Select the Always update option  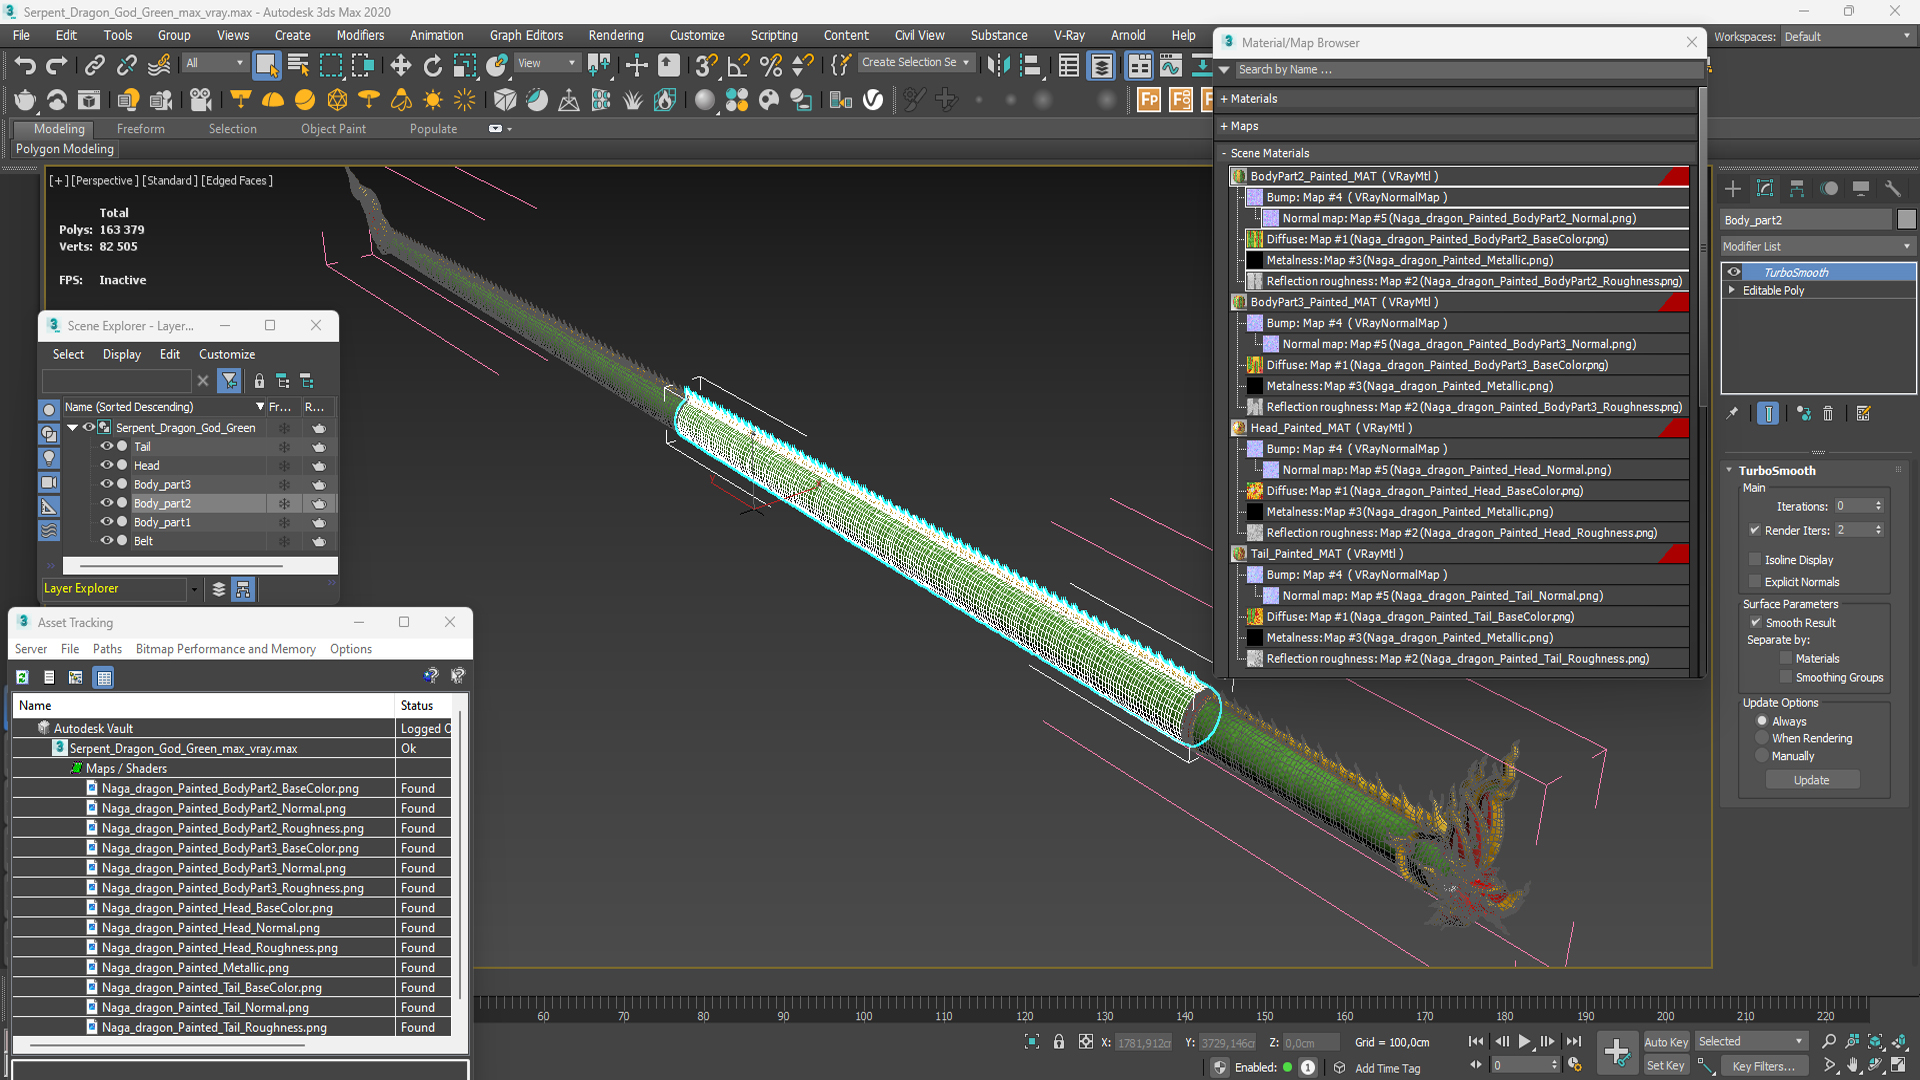pos(1762,721)
